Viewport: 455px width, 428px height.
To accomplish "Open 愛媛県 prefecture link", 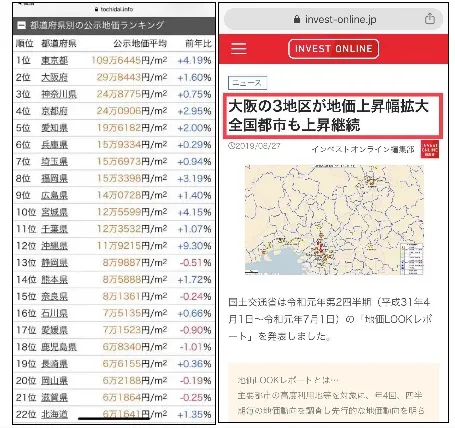I will [54, 330].
